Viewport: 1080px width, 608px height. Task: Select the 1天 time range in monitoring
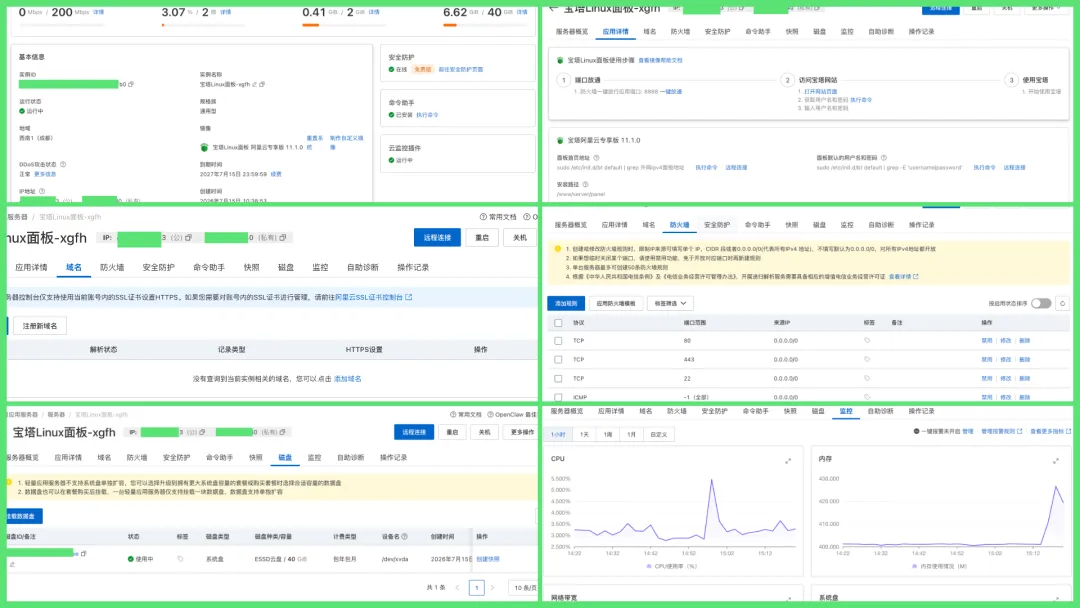pyautogui.click(x=584, y=434)
